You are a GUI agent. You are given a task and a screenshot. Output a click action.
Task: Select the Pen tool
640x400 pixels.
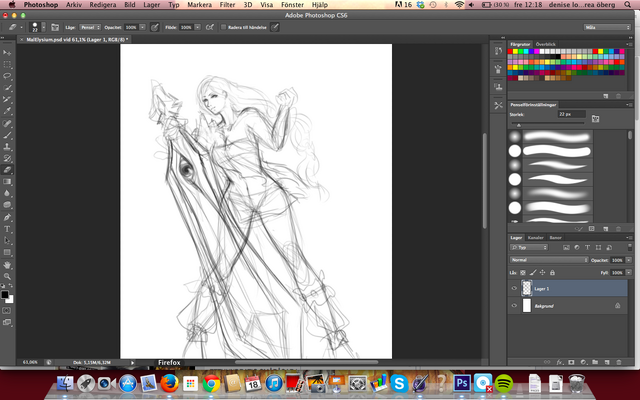click(7, 217)
